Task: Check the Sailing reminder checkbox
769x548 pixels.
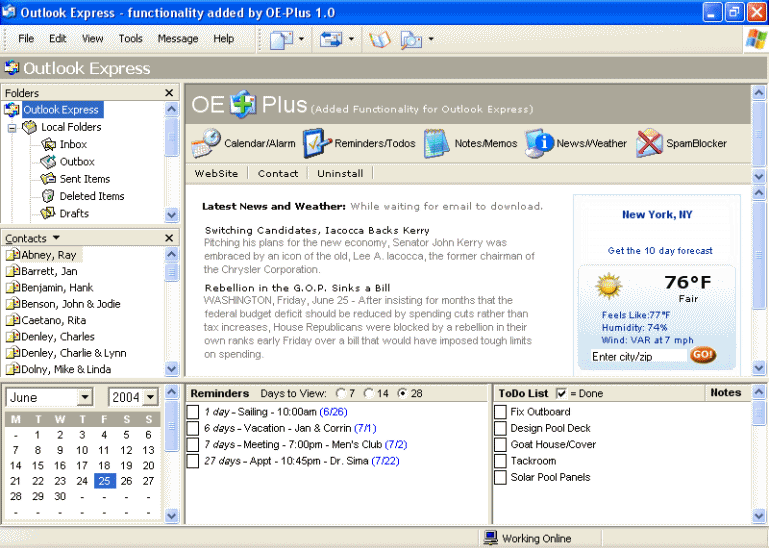Action: pyautogui.click(x=193, y=412)
